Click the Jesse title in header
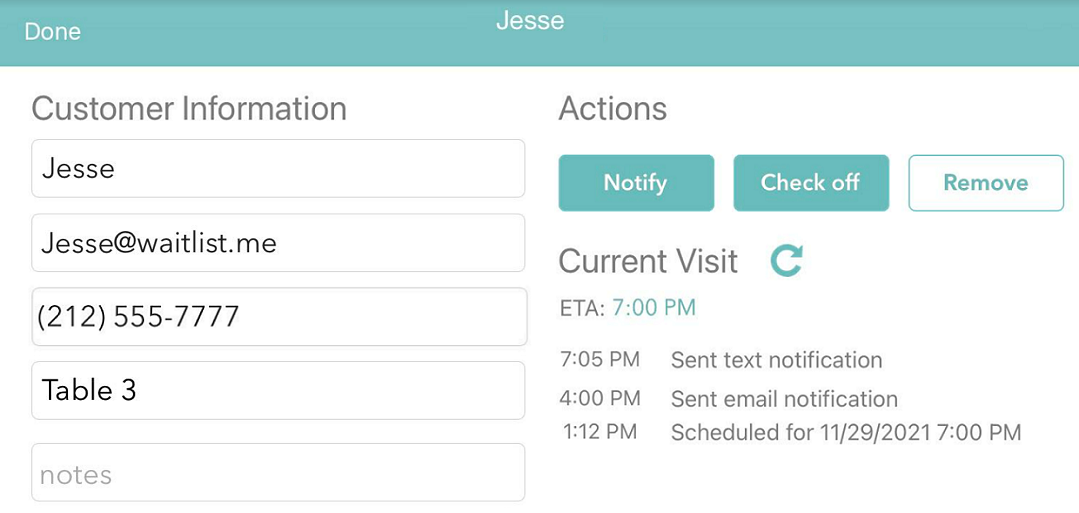1079x513 pixels. pyautogui.click(x=530, y=20)
